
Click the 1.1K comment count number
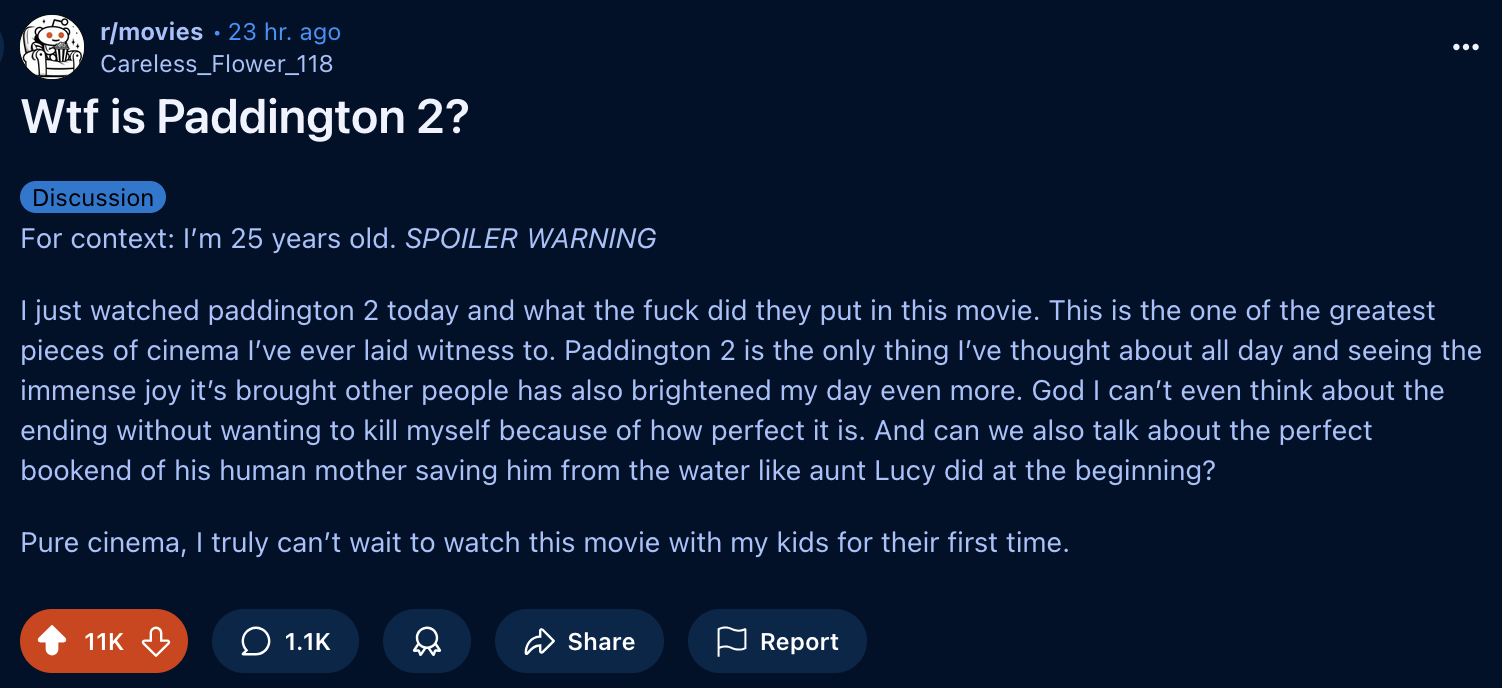coord(307,641)
